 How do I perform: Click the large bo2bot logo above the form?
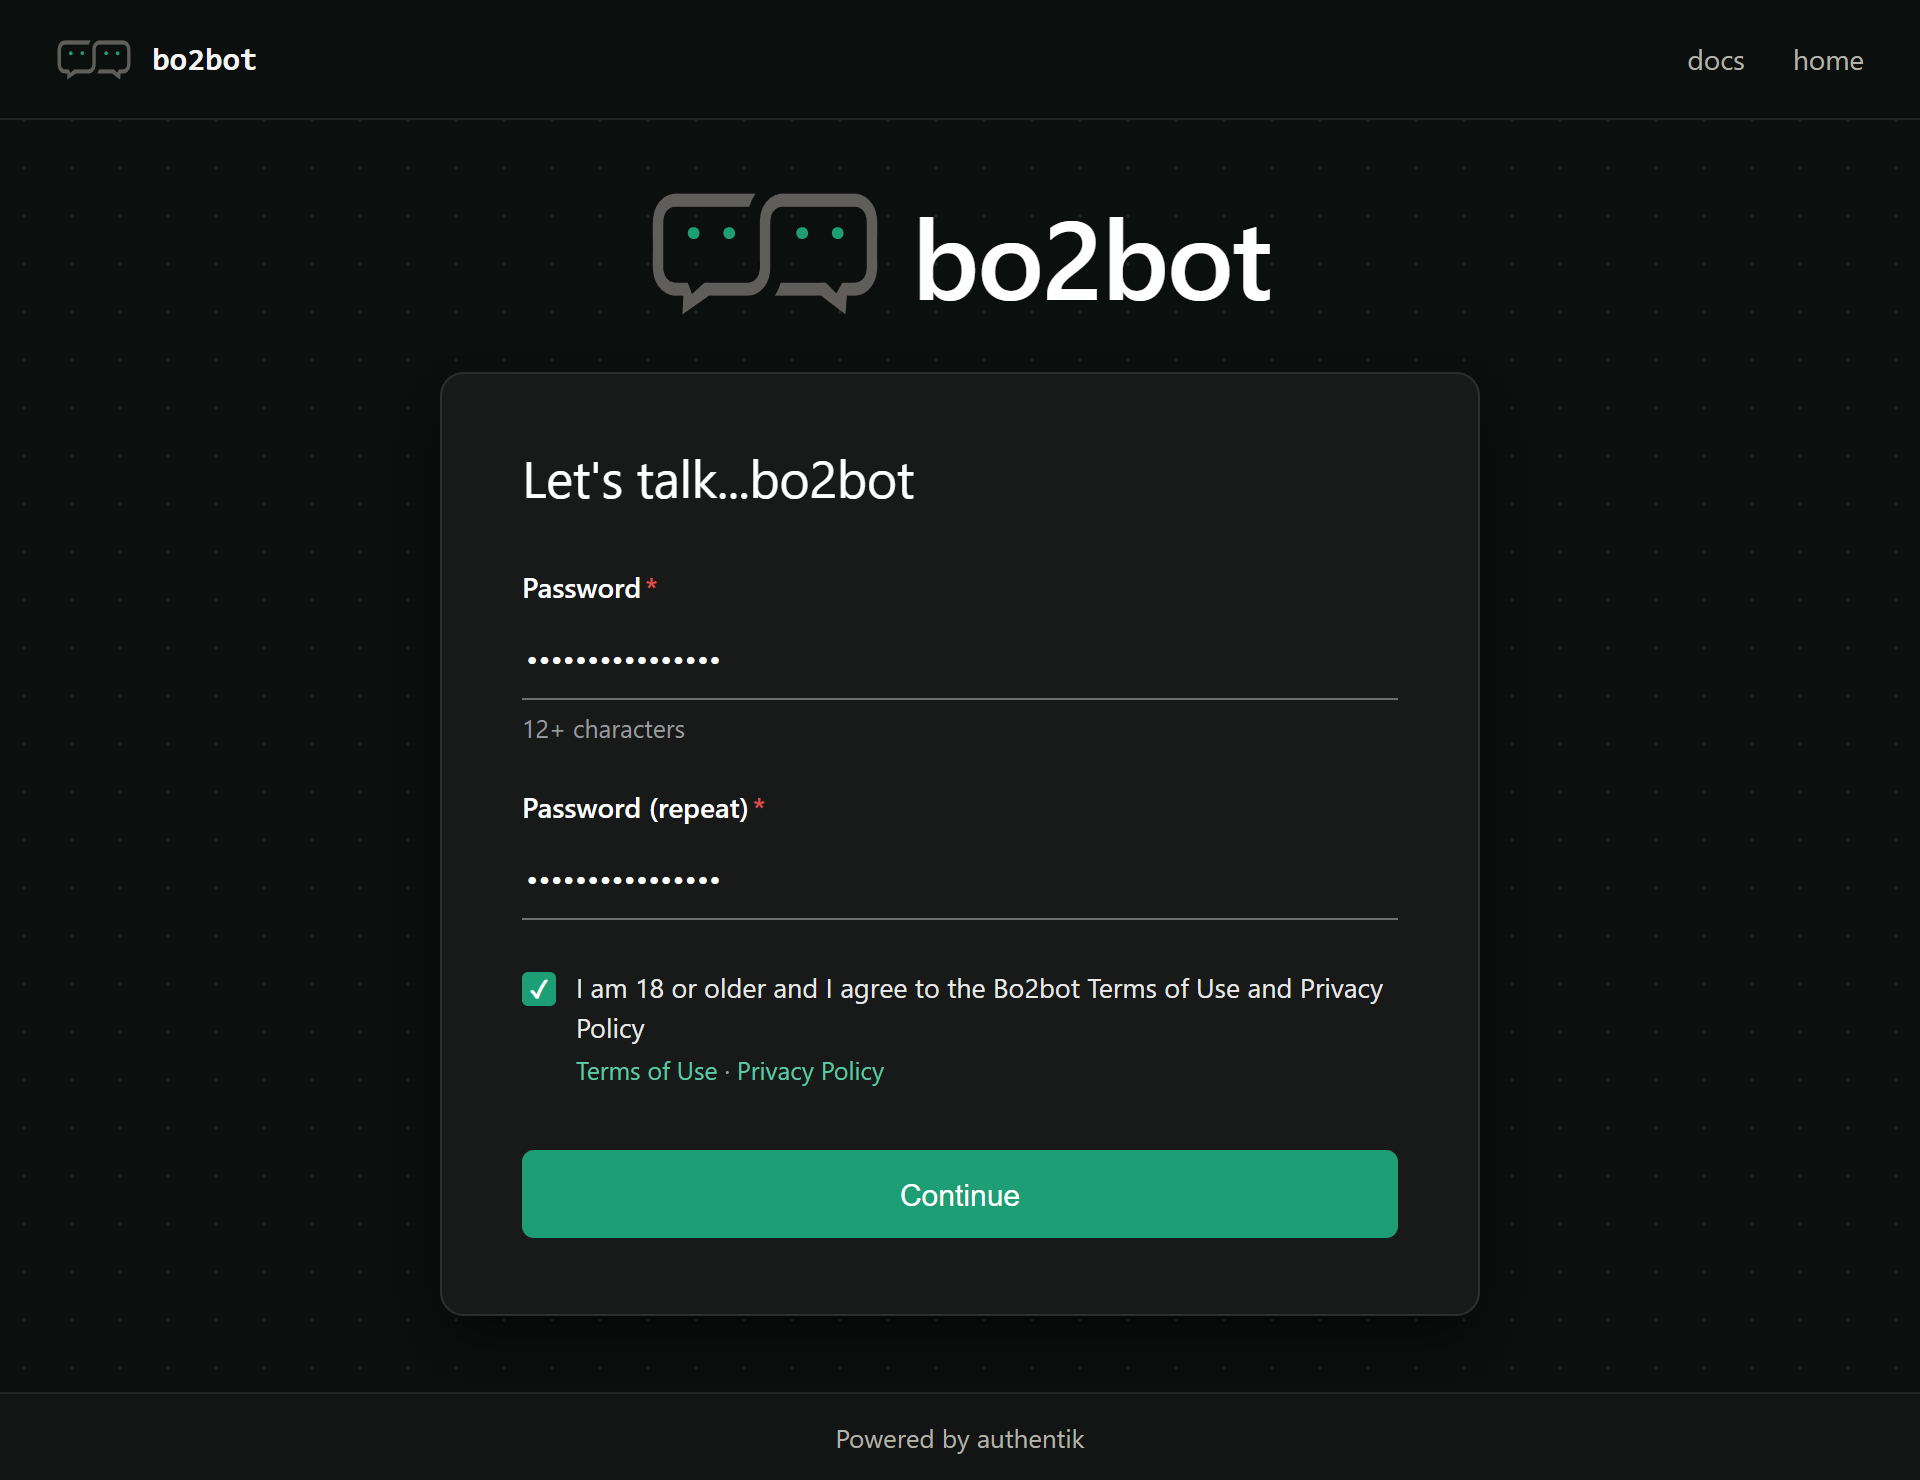pos(961,254)
